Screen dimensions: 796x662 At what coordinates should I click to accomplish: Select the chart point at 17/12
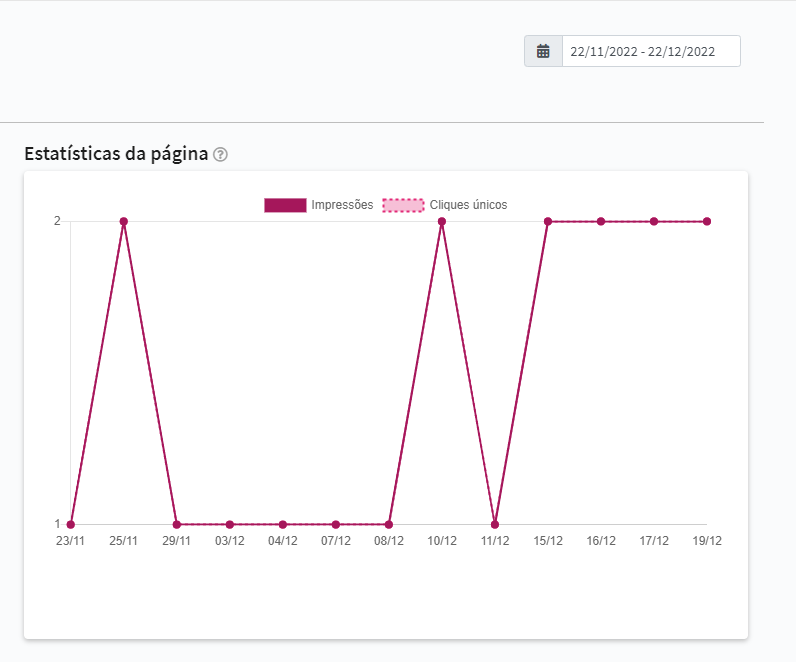(654, 221)
